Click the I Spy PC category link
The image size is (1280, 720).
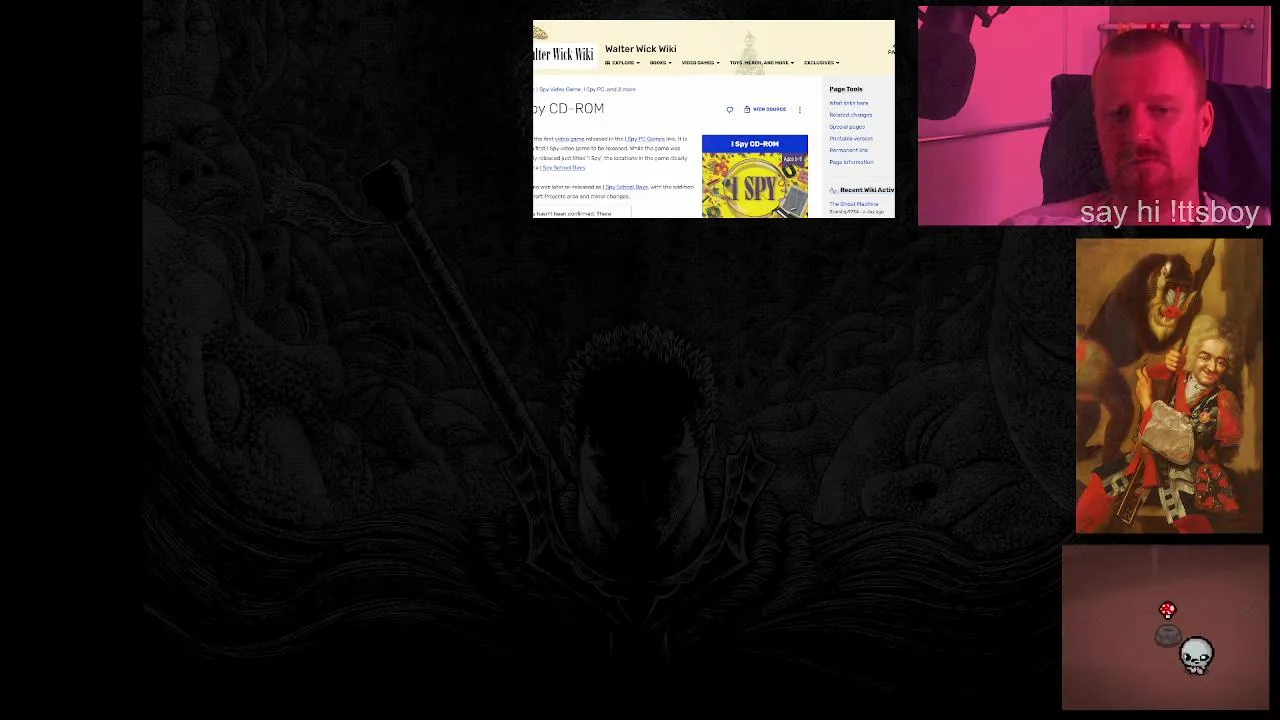[594, 89]
